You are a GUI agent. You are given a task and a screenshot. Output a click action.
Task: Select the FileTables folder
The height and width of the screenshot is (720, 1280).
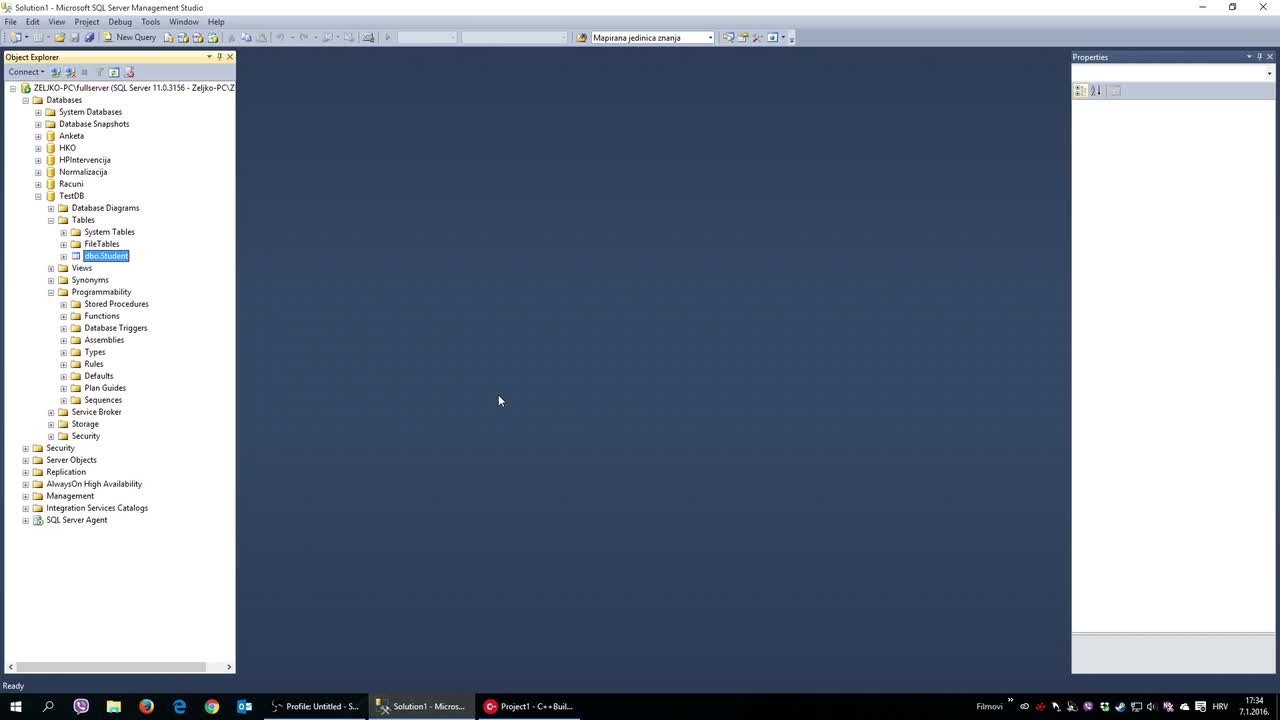(101, 244)
